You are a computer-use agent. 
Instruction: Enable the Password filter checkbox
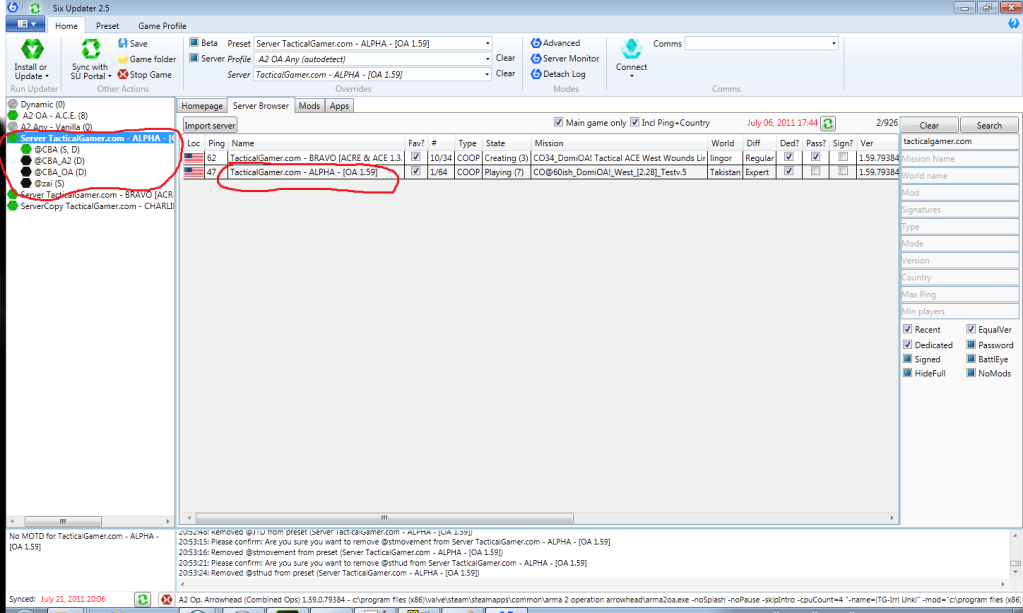click(x=971, y=344)
